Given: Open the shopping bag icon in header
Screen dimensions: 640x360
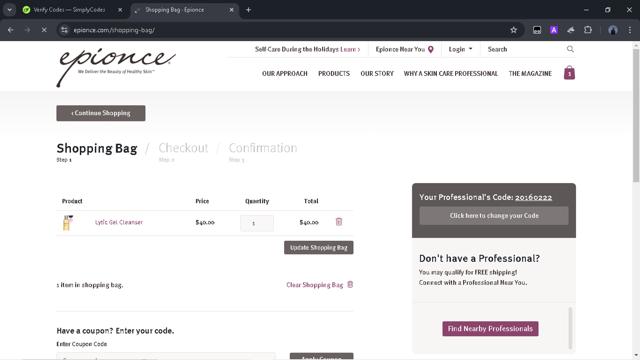Looking at the screenshot, I should pos(569,73).
